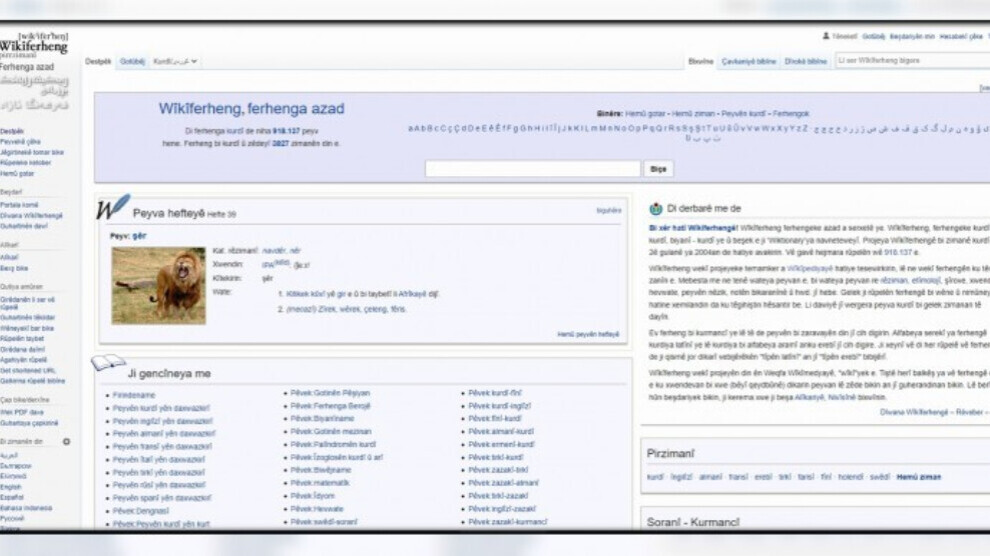This screenshot has height=556, width=990.
Task: Click the Biçe button next to search box
Action: [x=657, y=169]
